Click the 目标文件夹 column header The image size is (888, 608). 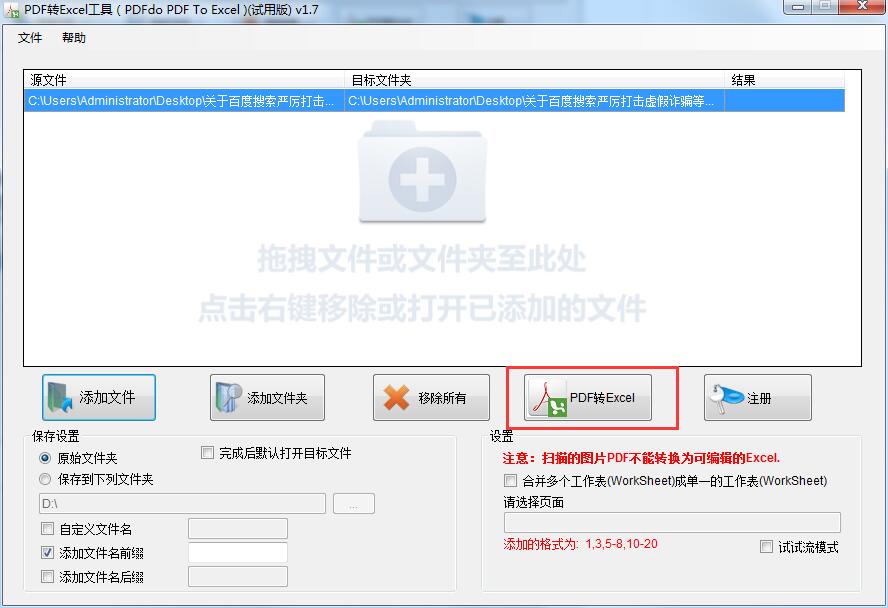click(535, 80)
